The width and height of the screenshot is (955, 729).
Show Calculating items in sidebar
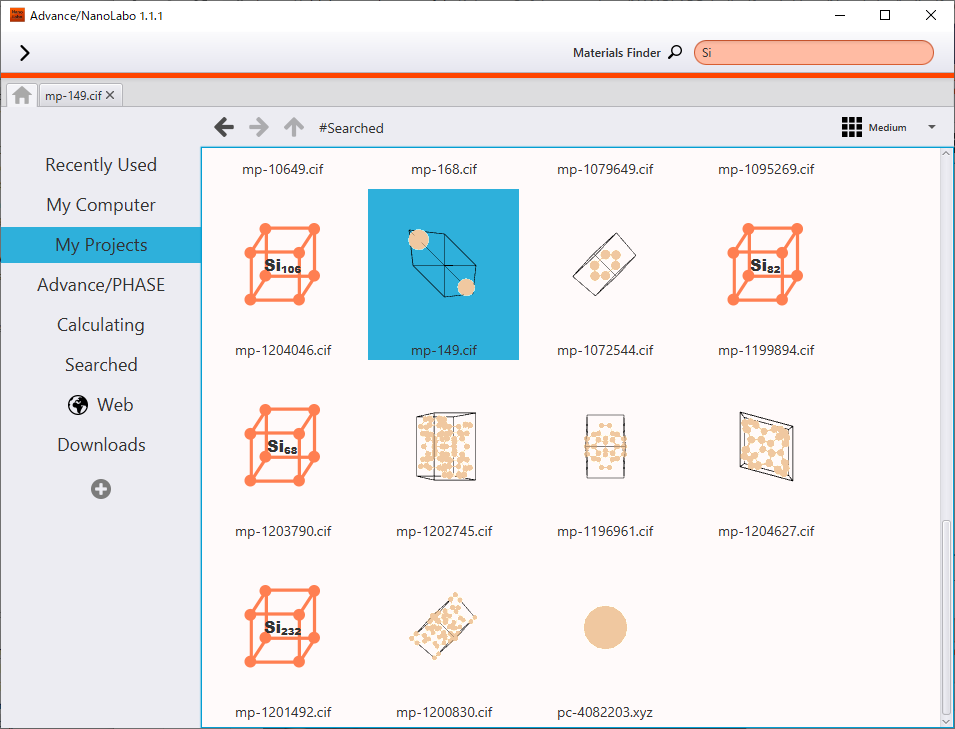101,325
